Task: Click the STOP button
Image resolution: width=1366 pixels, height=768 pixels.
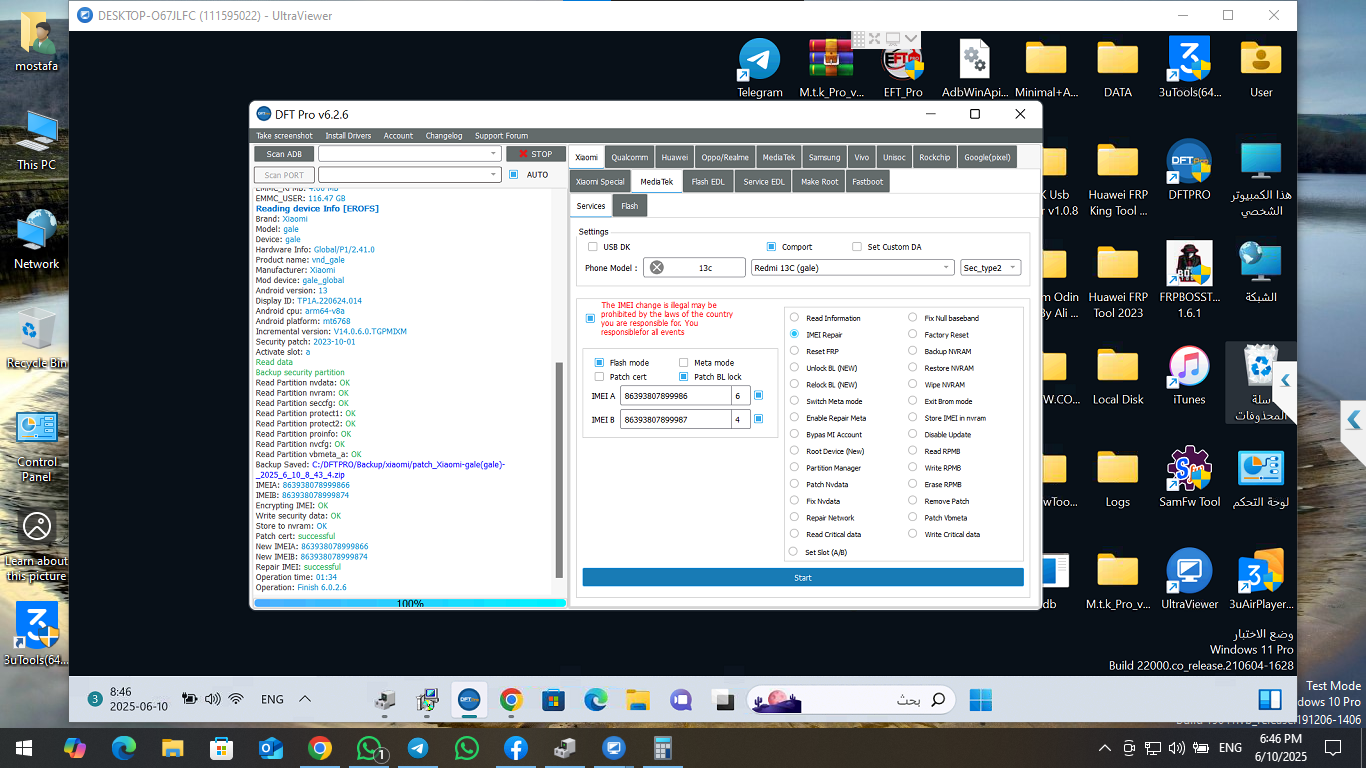Action: (x=536, y=154)
